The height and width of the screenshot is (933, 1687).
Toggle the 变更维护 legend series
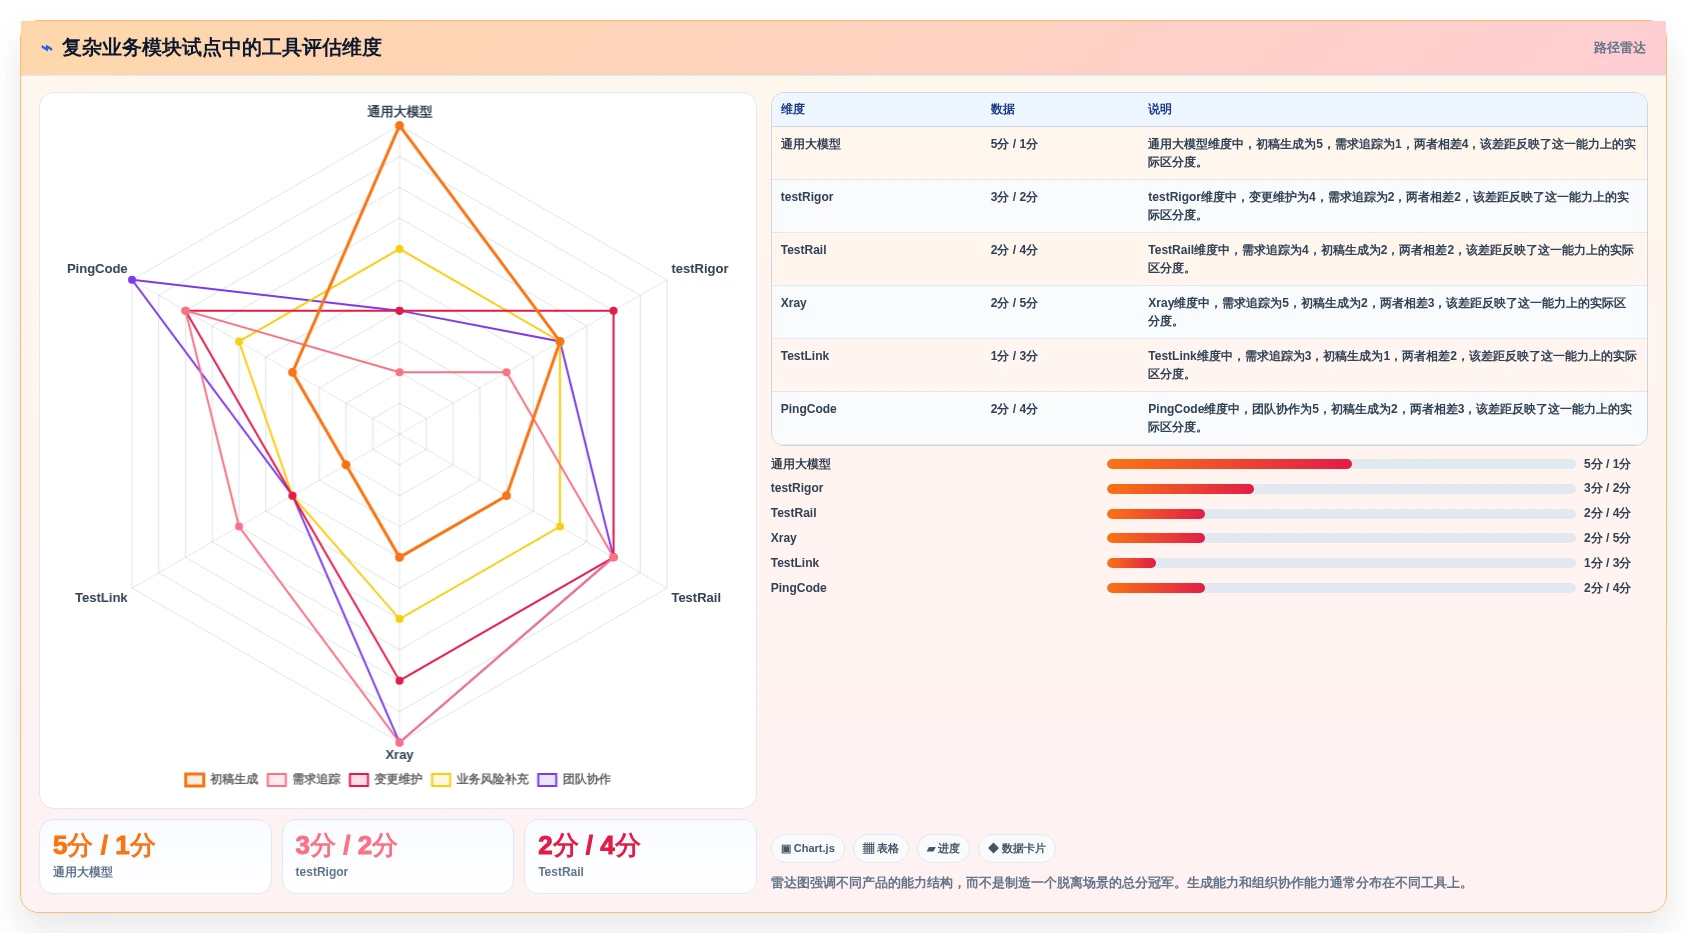pos(386,779)
